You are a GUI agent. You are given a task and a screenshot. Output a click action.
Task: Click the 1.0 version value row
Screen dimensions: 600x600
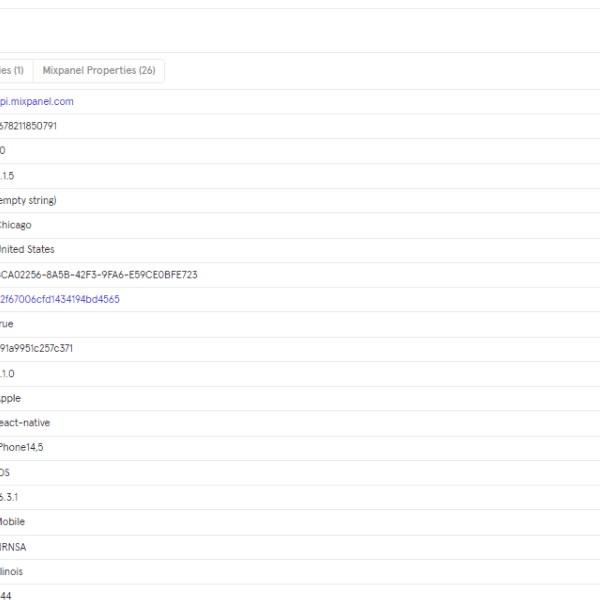coord(8,373)
